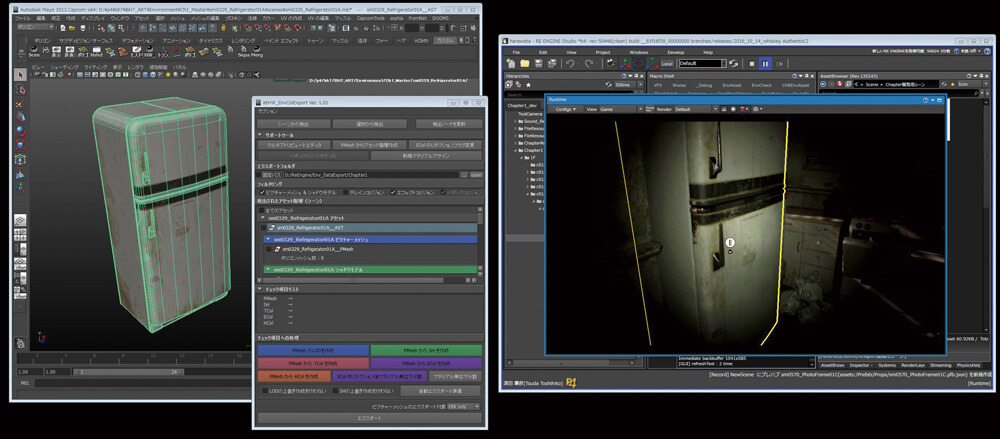Open CapcomTool menu in Maya menu bar
This screenshot has height=439, width=1000.
point(371,19)
